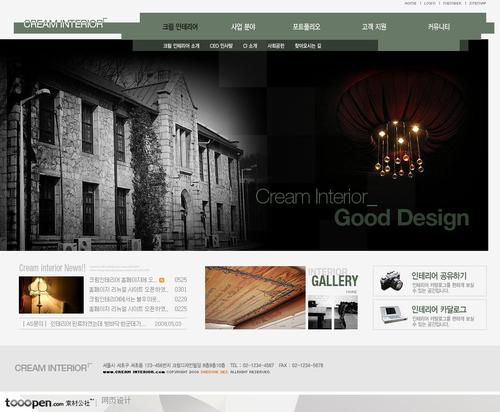
Task: Click the laptop icon for 인테리어 카달로그
Action: click(393, 314)
